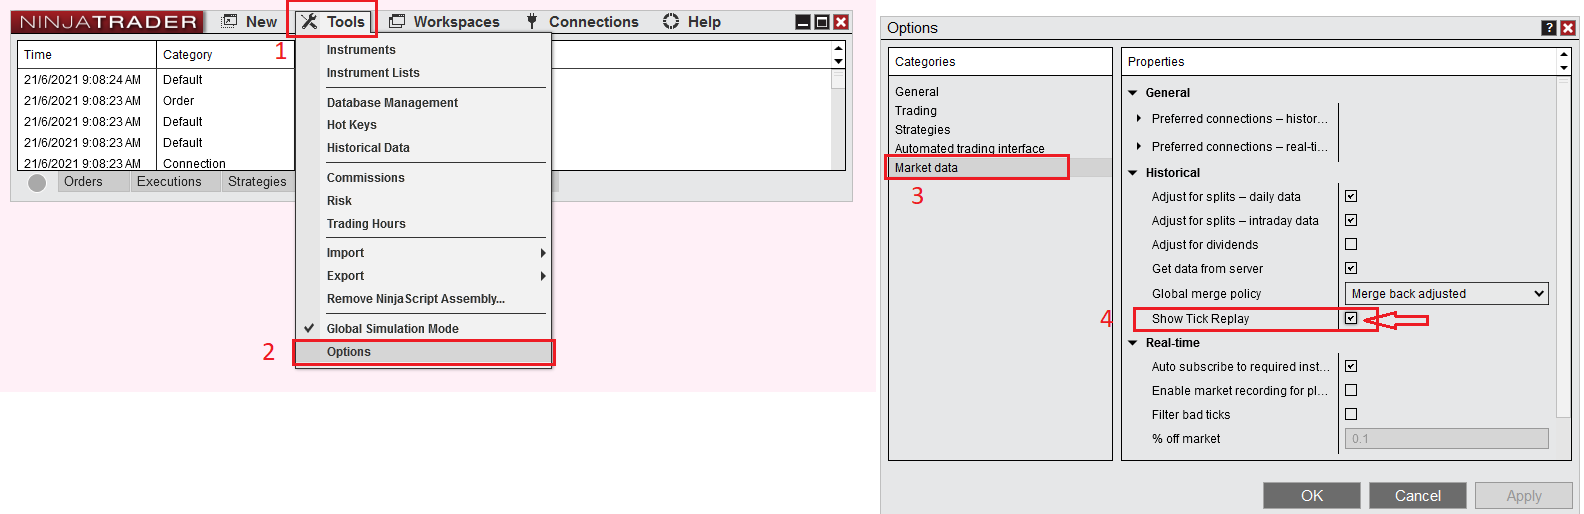This screenshot has width=1584, height=514.
Task: Select Options in the Tools menu
Action: (349, 352)
